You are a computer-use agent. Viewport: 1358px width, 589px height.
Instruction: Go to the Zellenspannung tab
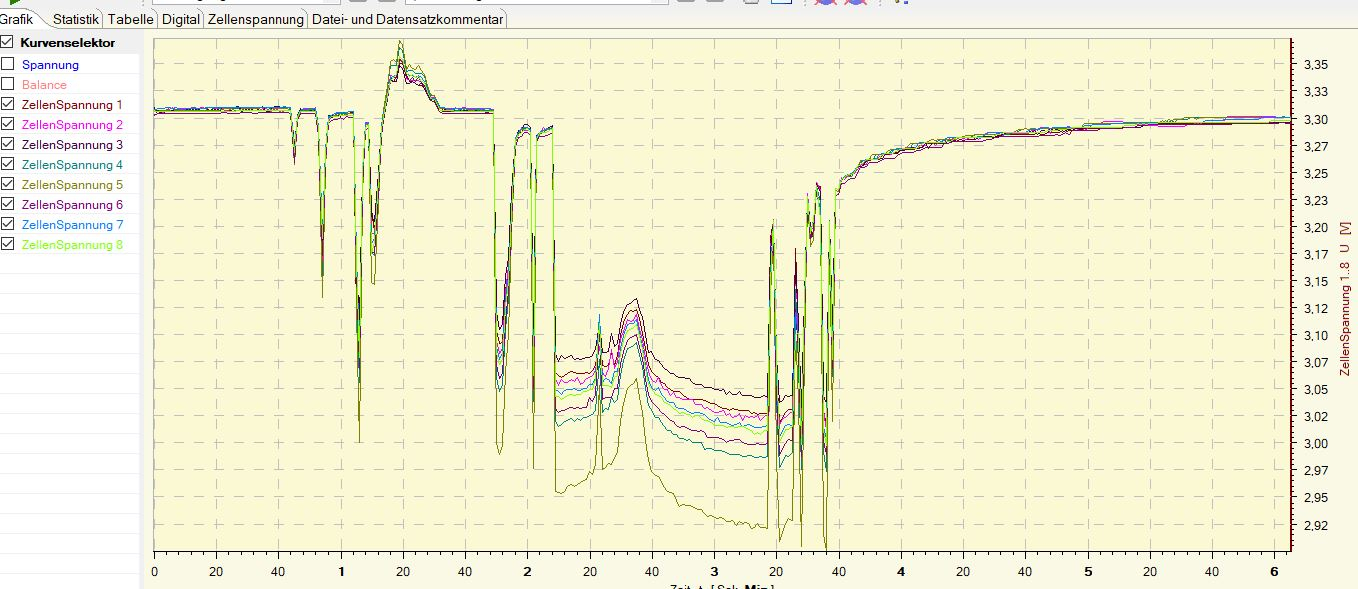tap(256, 19)
